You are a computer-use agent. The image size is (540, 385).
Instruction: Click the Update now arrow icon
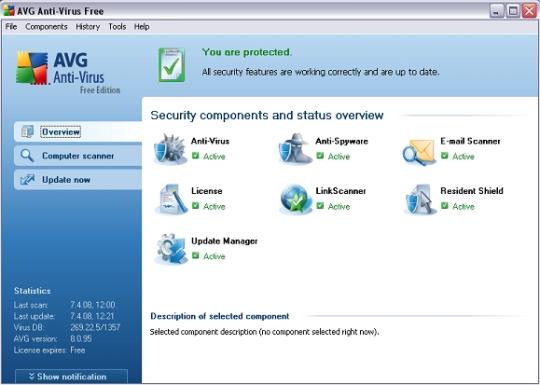click(x=27, y=179)
